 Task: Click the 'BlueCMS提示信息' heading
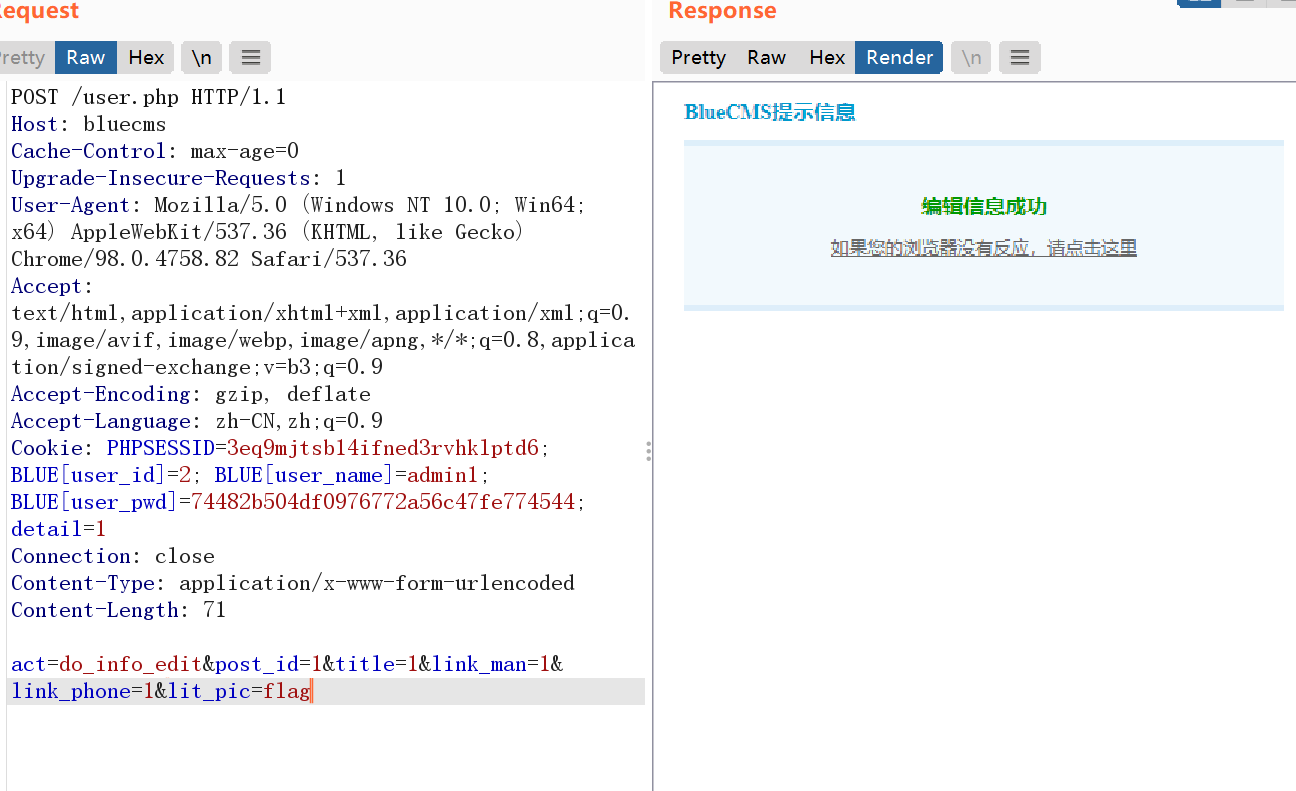(769, 112)
